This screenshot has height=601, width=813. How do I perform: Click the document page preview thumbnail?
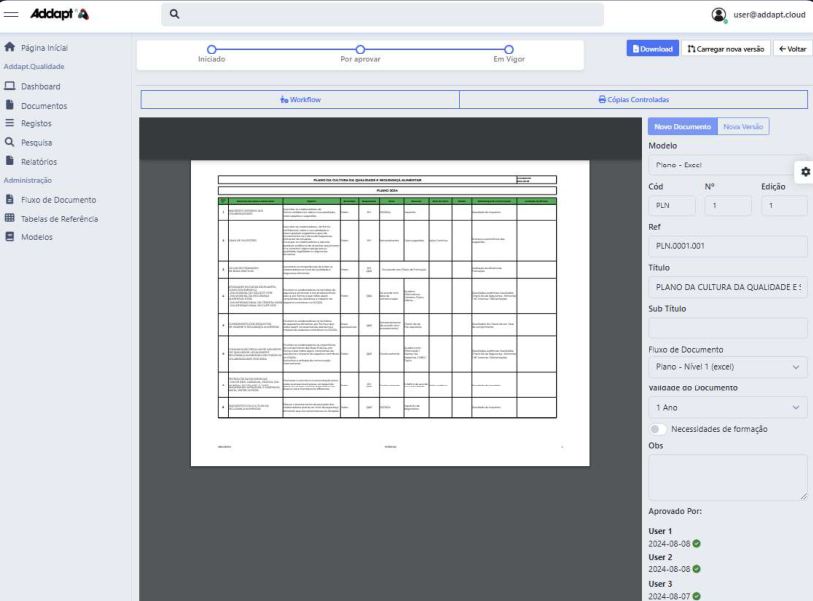[x=390, y=313]
